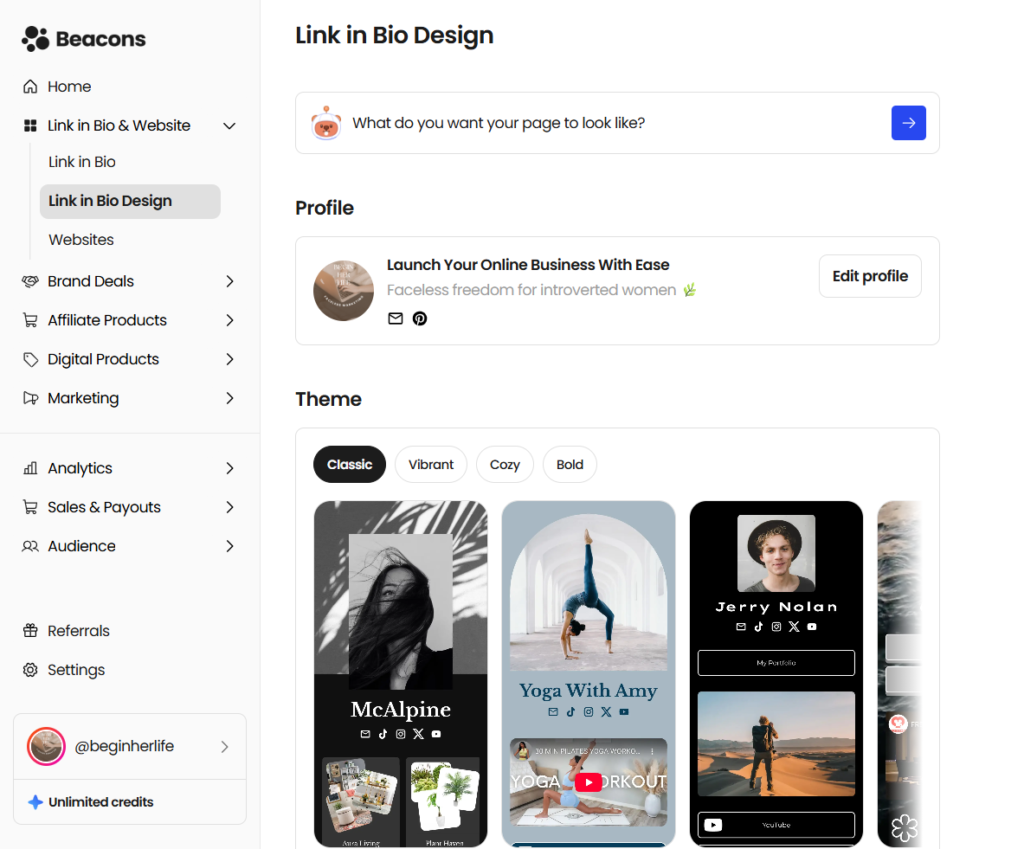The height and width of the screenshot is (849, 1024).
Task: Select the Bold theme filter
Action: pos(570,464)
